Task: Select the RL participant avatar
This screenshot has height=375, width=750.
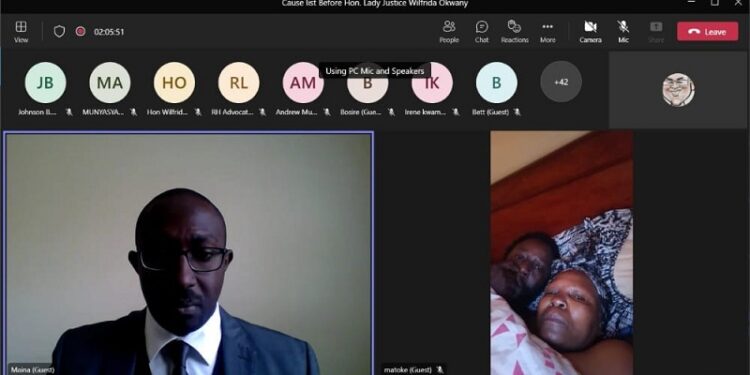Action: click(x=239, y=83)
